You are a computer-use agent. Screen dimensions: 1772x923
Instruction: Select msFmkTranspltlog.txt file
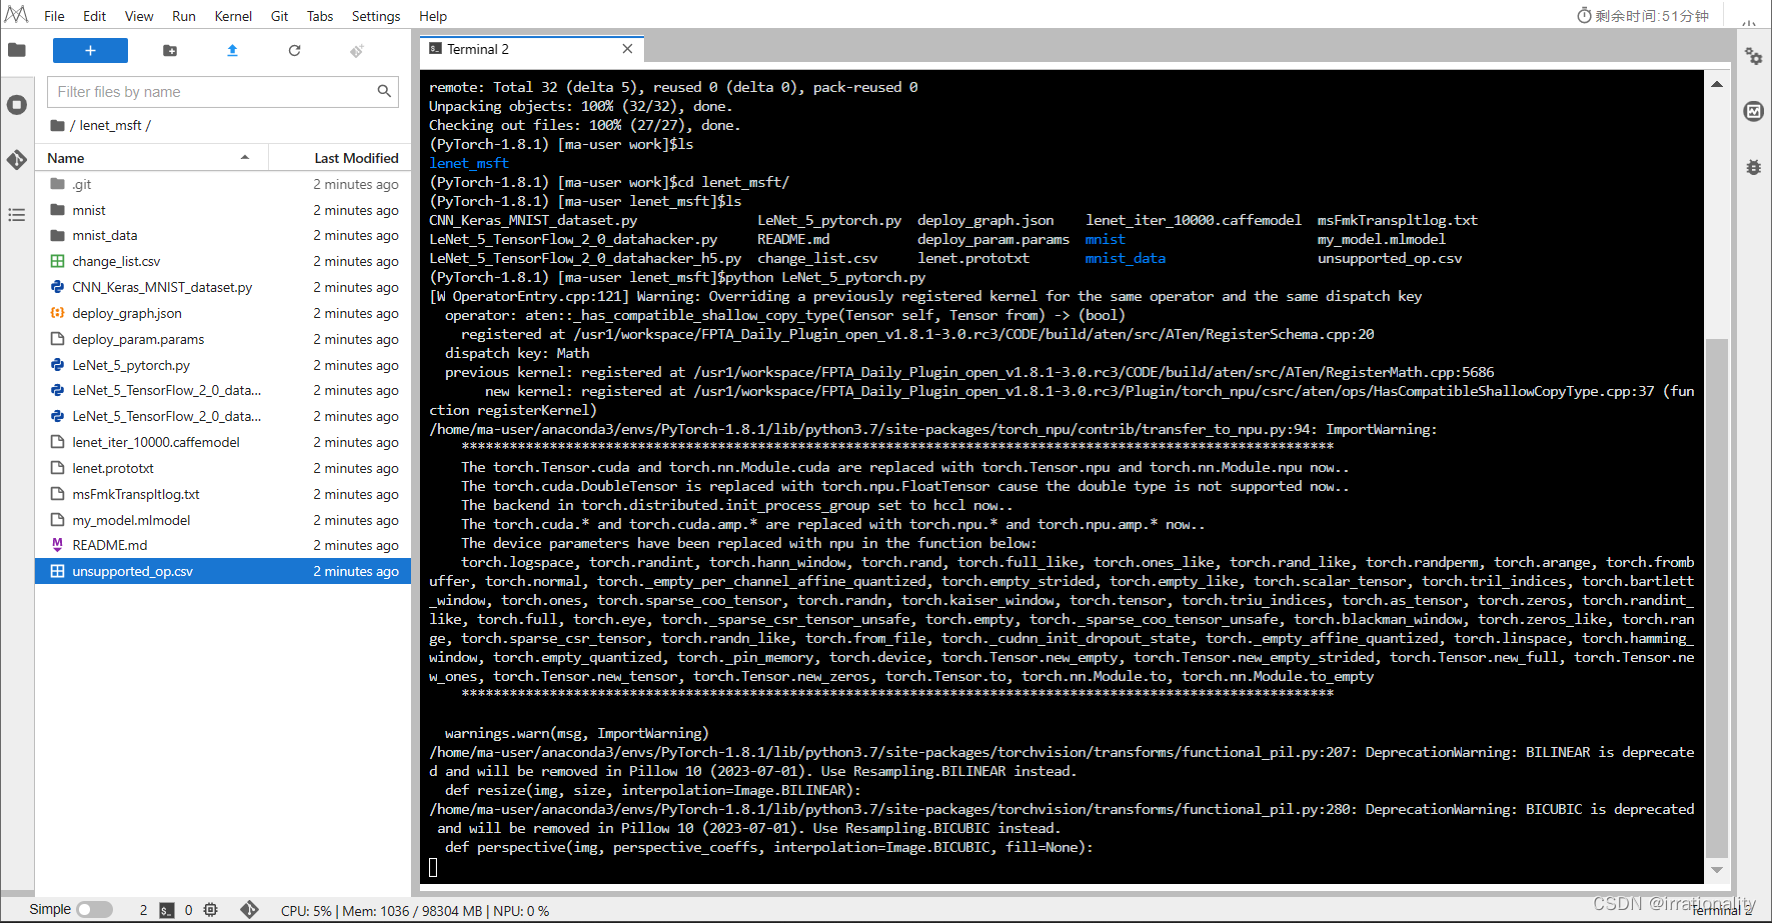point(223,494)
